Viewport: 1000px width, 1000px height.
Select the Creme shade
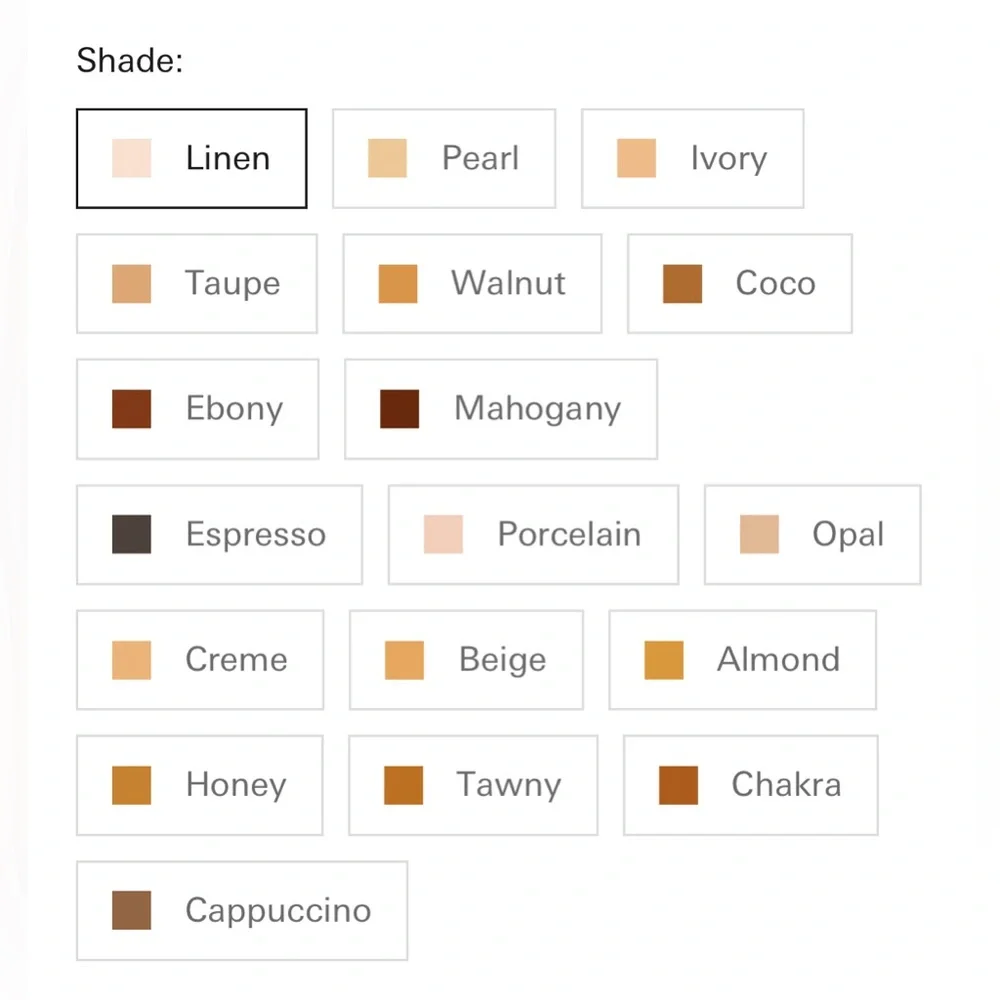click(x=200, y=659)
